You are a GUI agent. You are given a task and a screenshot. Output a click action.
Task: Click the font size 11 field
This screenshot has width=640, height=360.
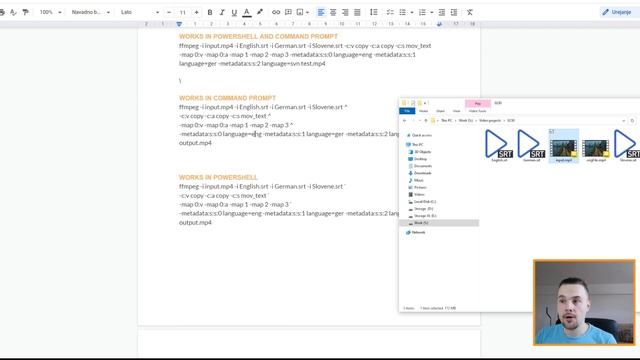[x=183, y=12]
